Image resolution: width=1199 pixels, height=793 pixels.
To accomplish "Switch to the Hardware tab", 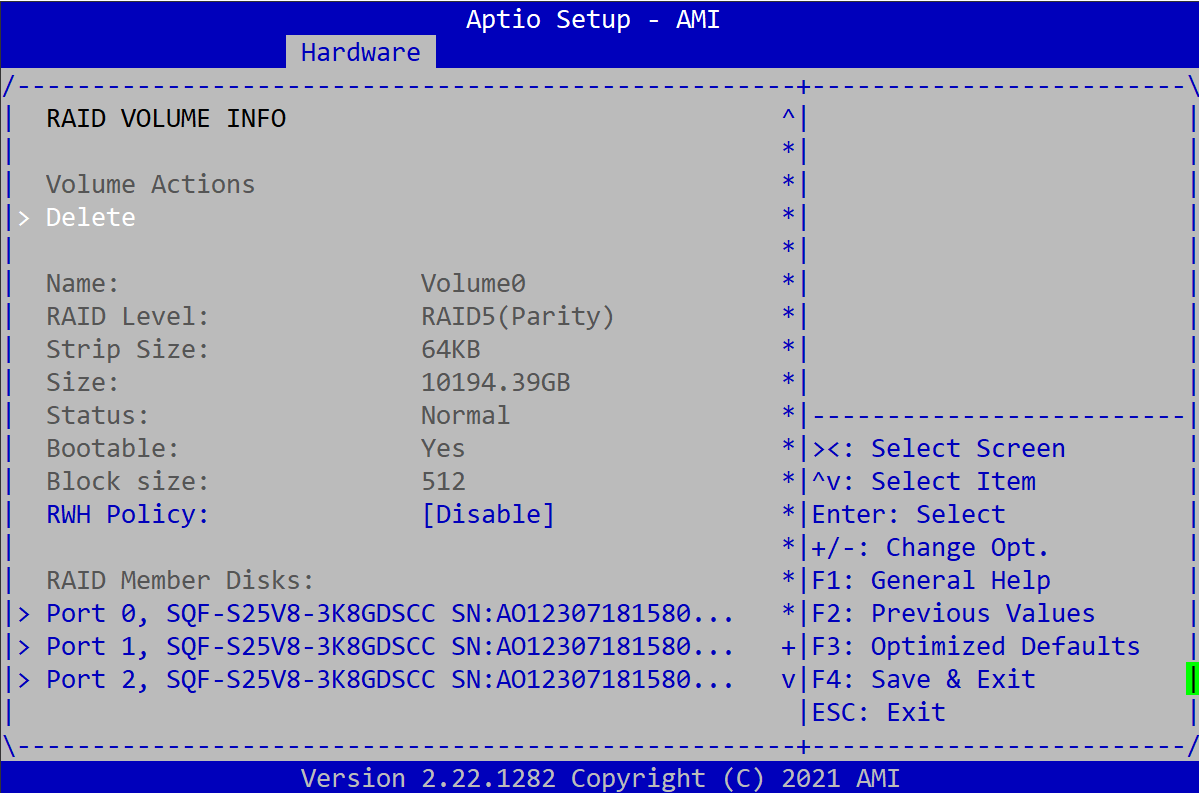I will pyautogui.click(x=360, y=52).
